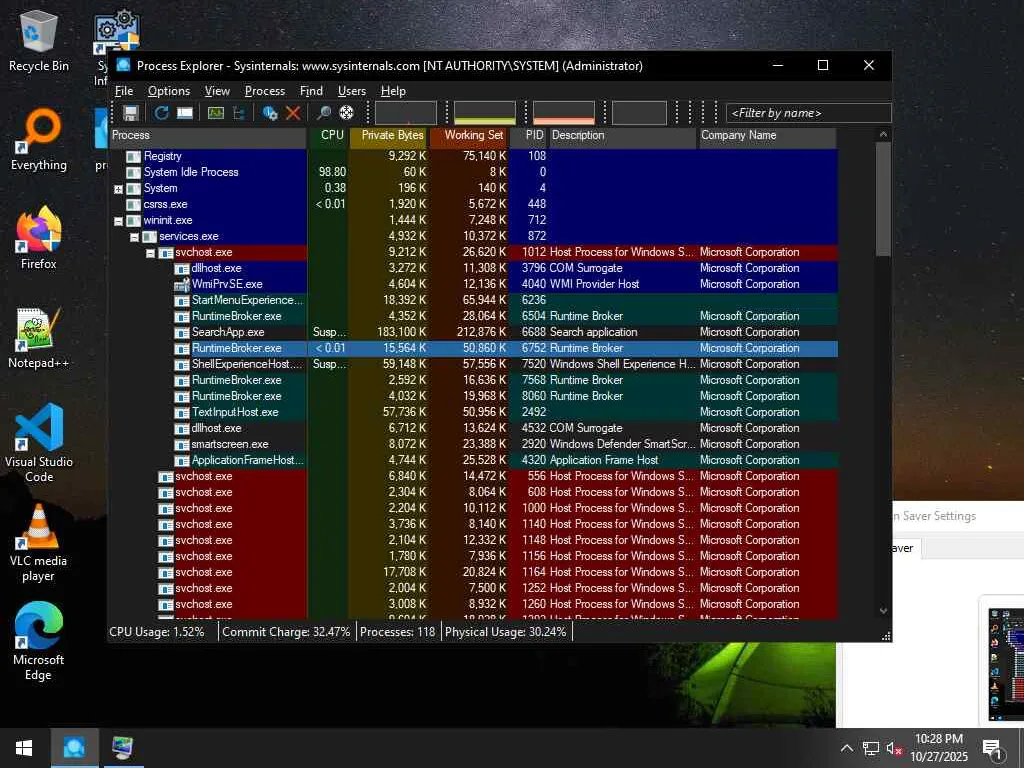Click the Find handle or DLL icon

pos(323,113)
